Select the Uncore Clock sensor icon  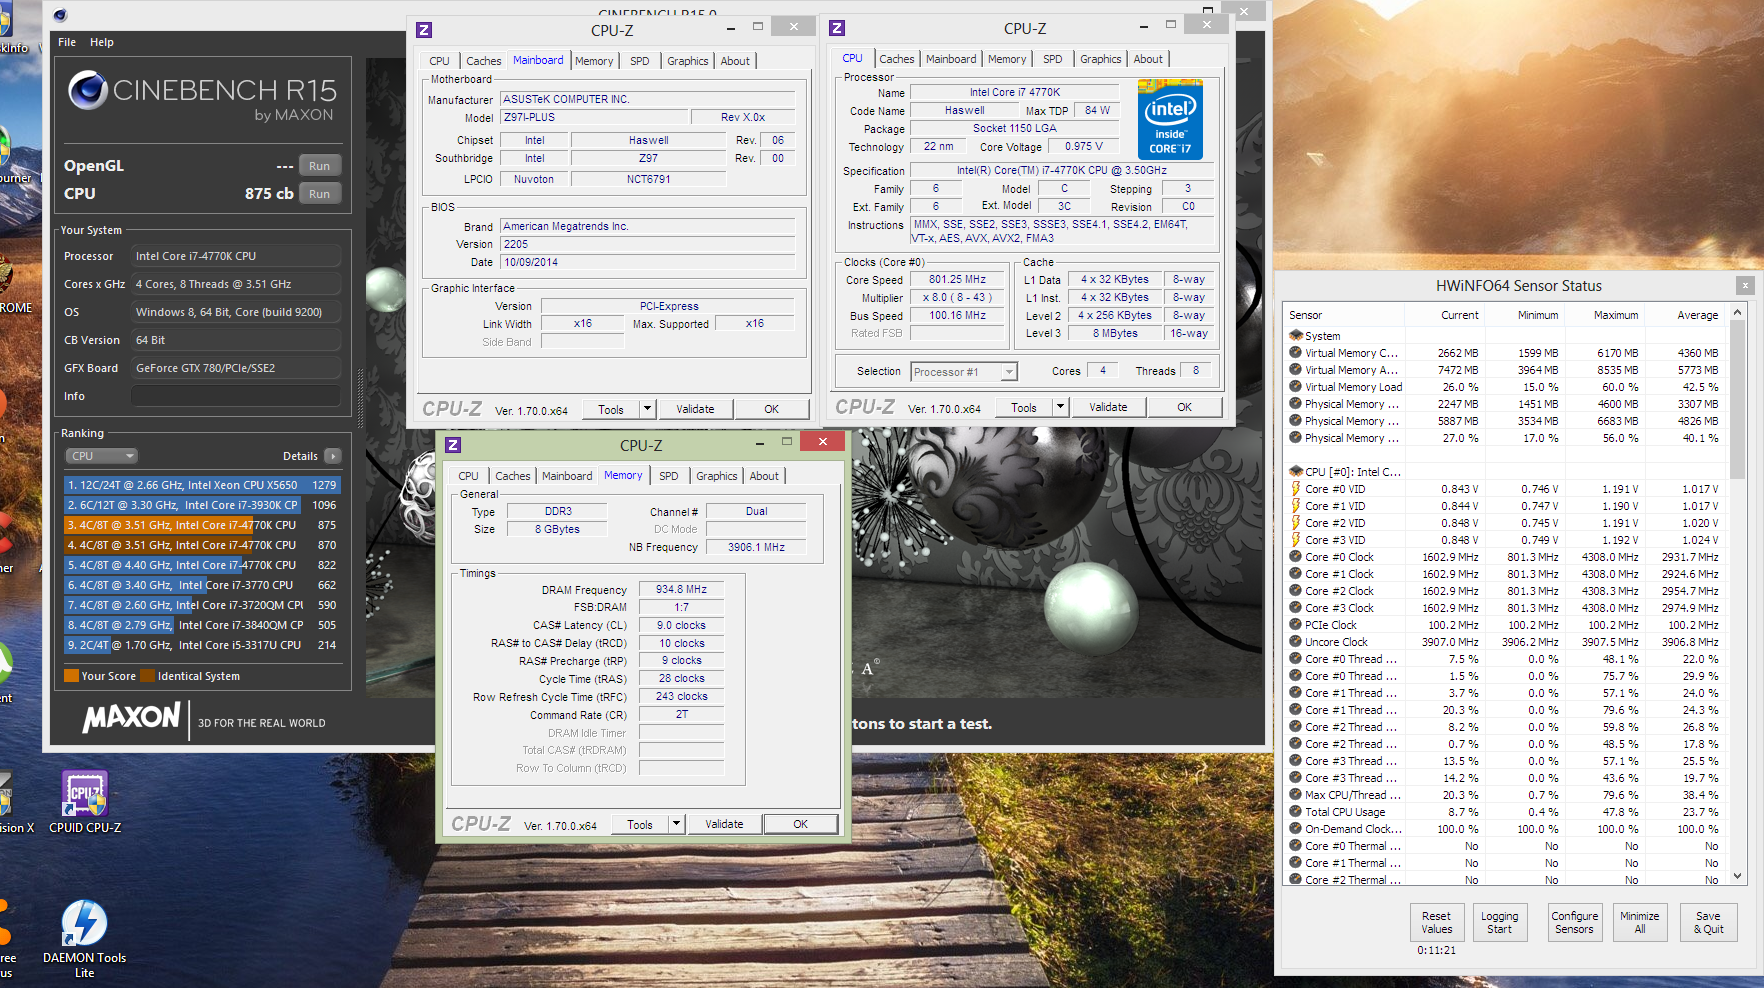[1296, 642]
